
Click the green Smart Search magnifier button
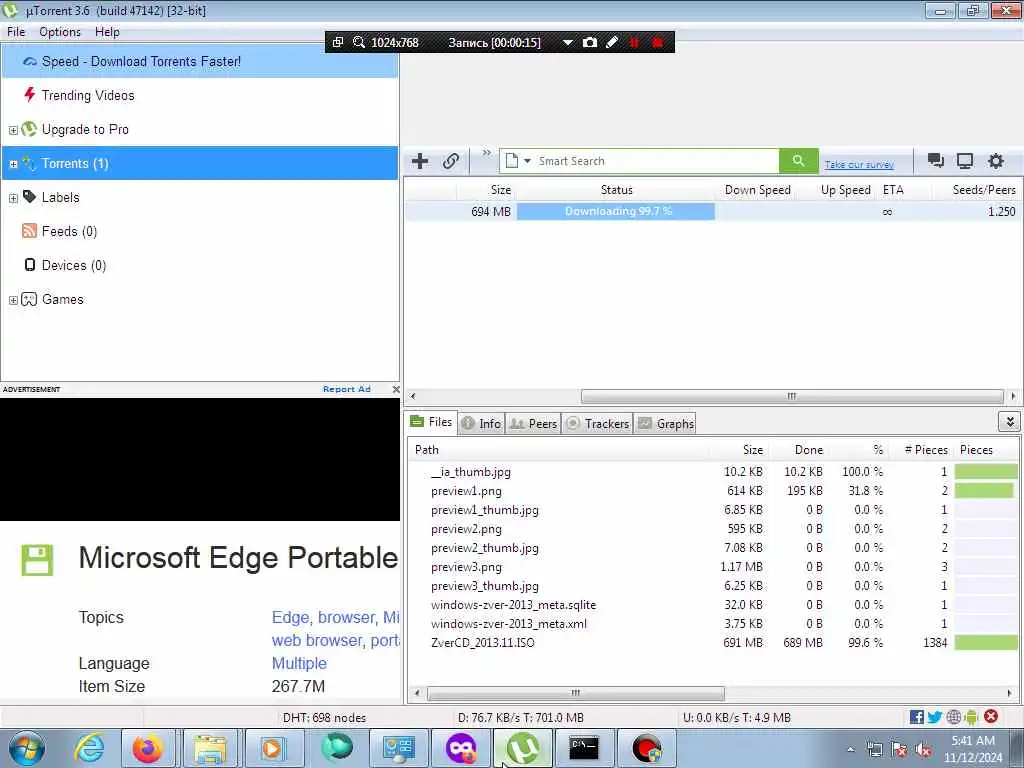798,161
